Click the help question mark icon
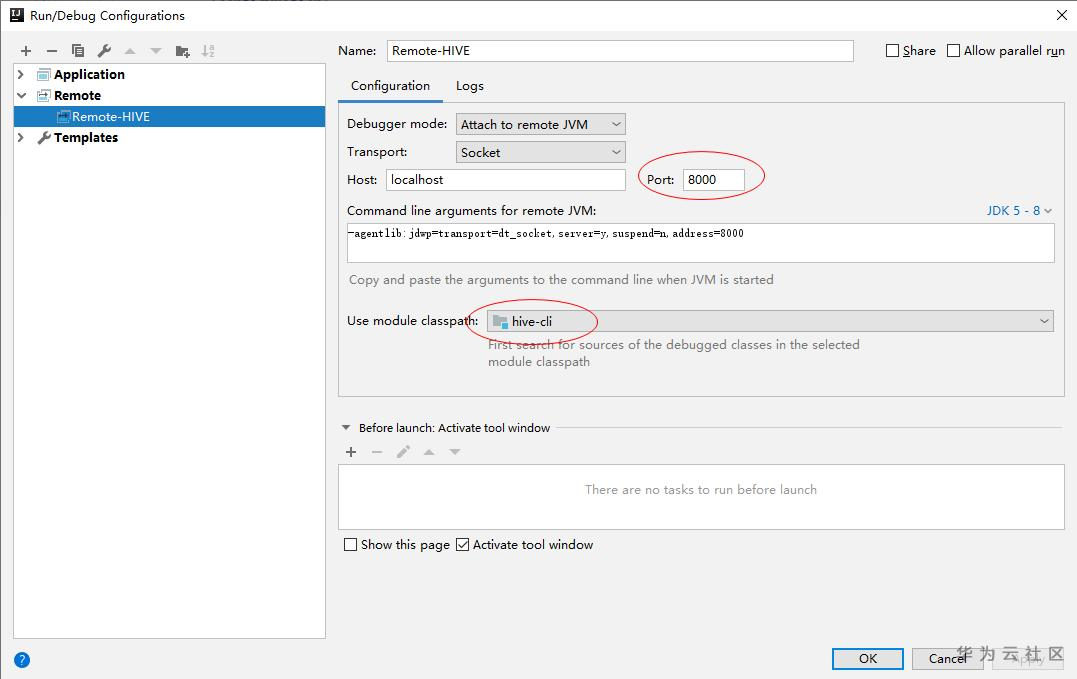The image size is (1077, 679). tap(22, 659)
